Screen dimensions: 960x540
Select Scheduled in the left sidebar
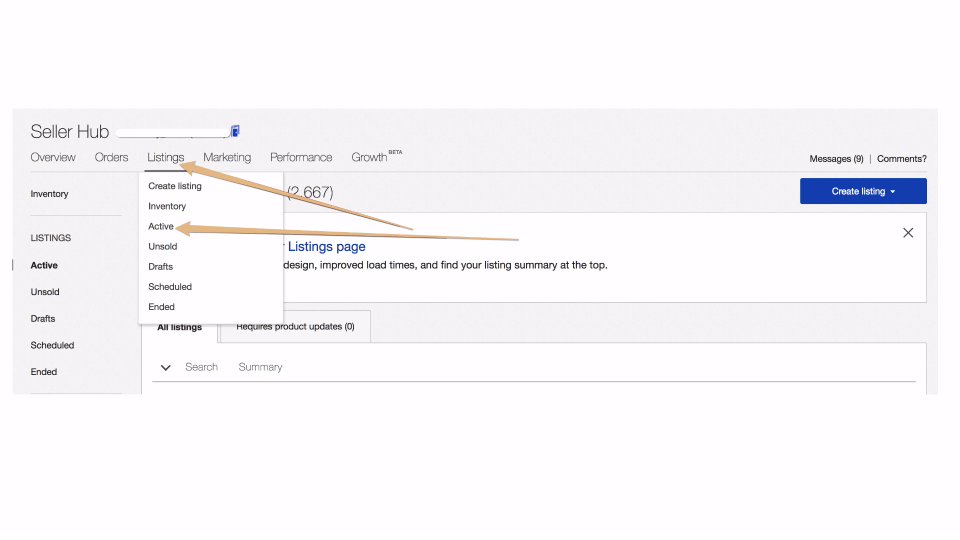click(x=53, y=345)
